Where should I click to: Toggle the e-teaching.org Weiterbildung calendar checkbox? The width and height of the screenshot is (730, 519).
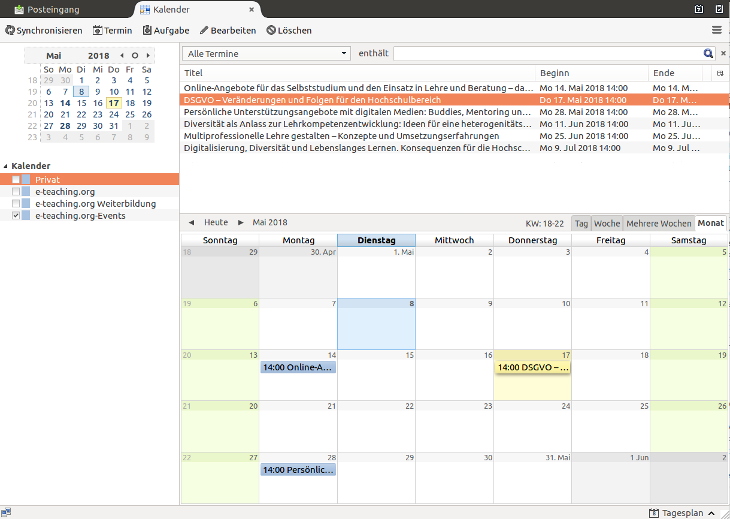pos(16,203)
